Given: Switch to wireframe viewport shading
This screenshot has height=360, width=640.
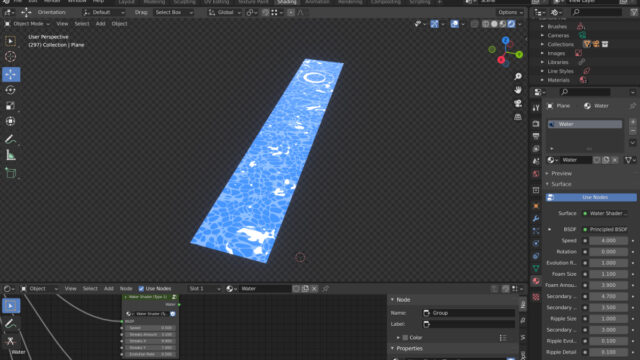Looking at the screenshot, I should [x=485, y=24].
